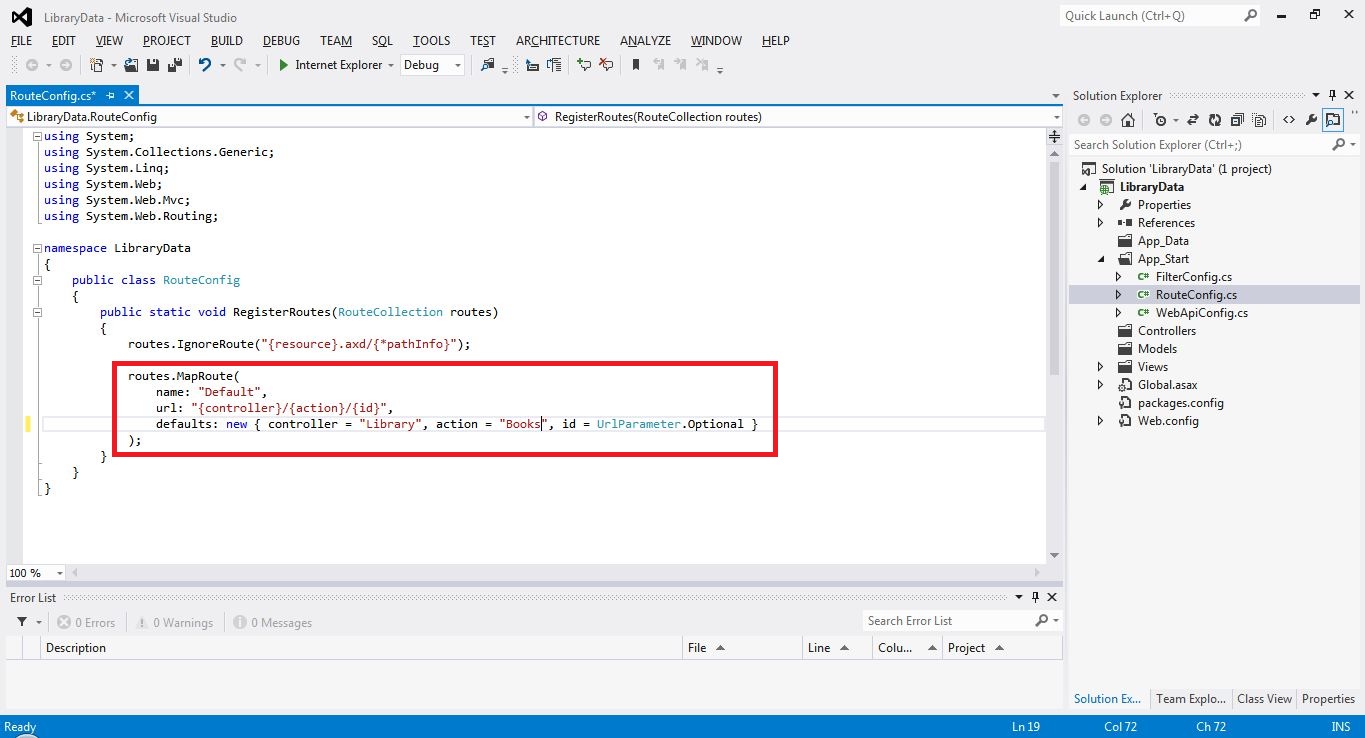
Task: Open the BUILD menu
Action: [227, 41]
